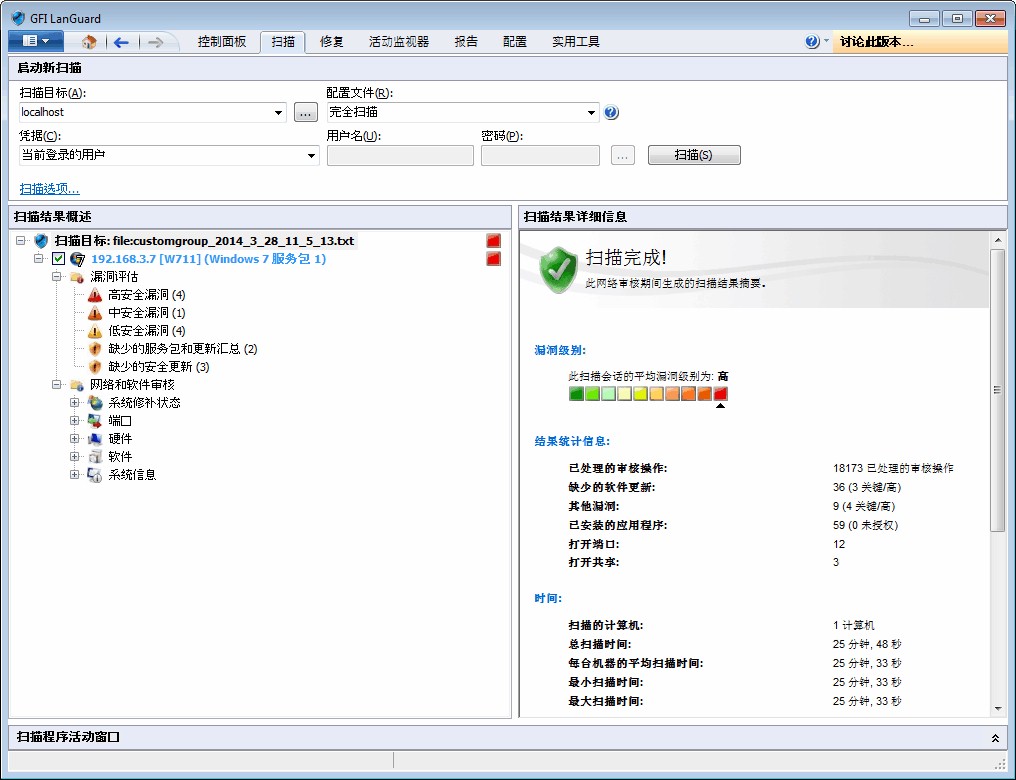
Task: Click the 软件 software icon
Action: click(95, 457)
